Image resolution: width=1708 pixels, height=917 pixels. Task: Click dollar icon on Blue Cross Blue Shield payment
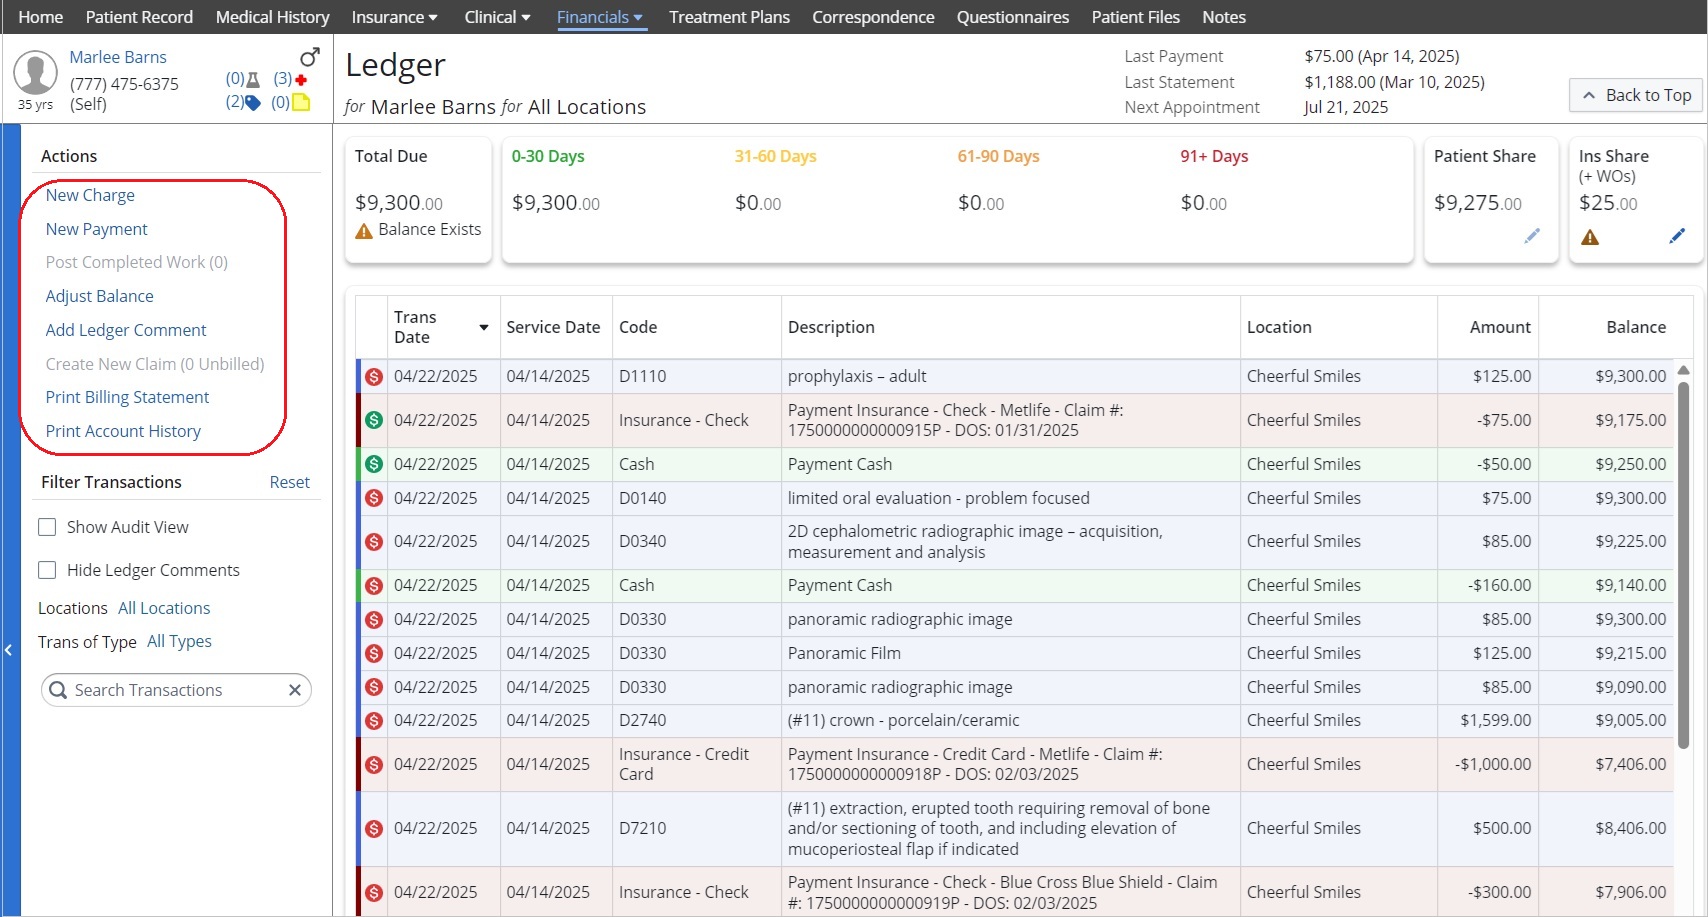tap(374, 892)
